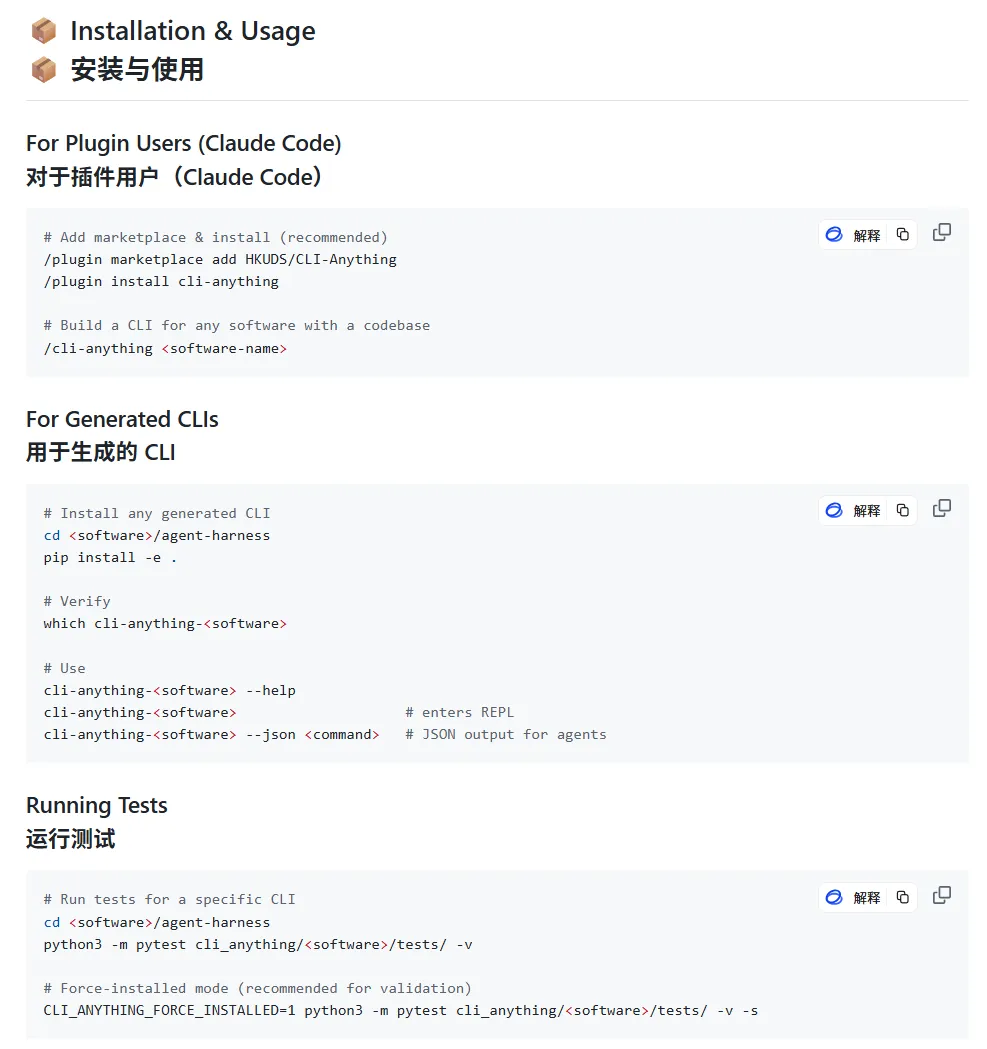Image resolution: width=987 pixels, height=1049 pixels.
Task: Click the 安装与使用 Chinese heading text
Action: [x=137, y=69]
